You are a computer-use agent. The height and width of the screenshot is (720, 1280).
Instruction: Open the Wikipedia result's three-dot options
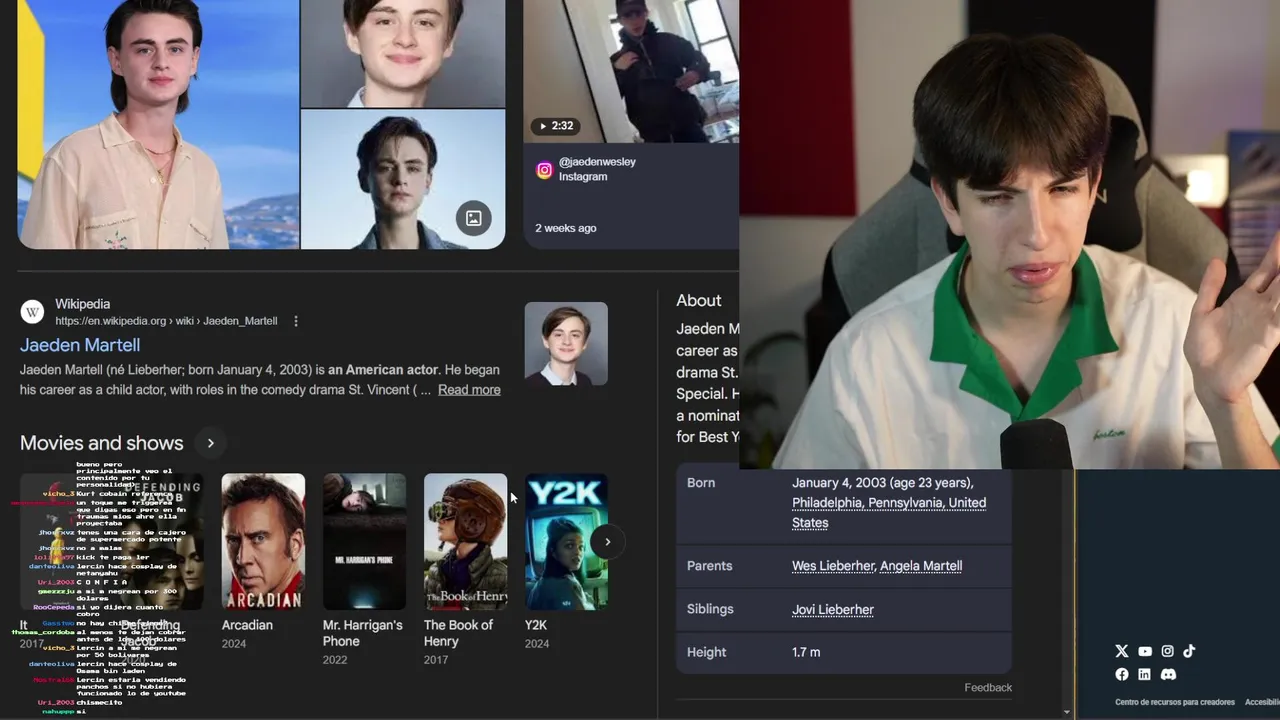(x=296, y=321)
